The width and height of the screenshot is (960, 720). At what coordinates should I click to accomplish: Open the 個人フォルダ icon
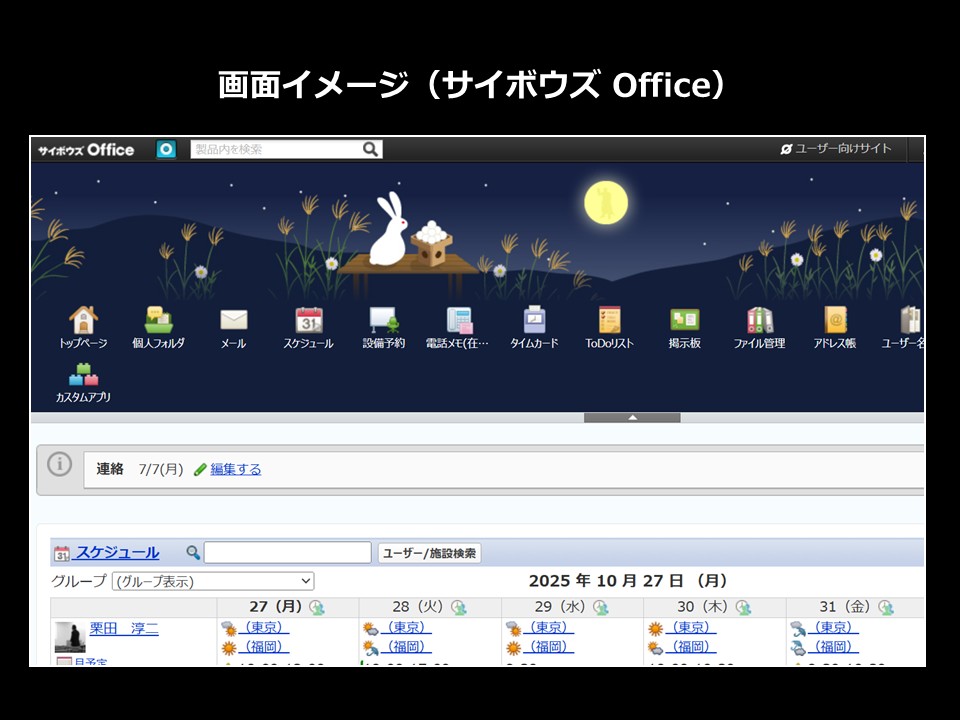pos(158,321)
